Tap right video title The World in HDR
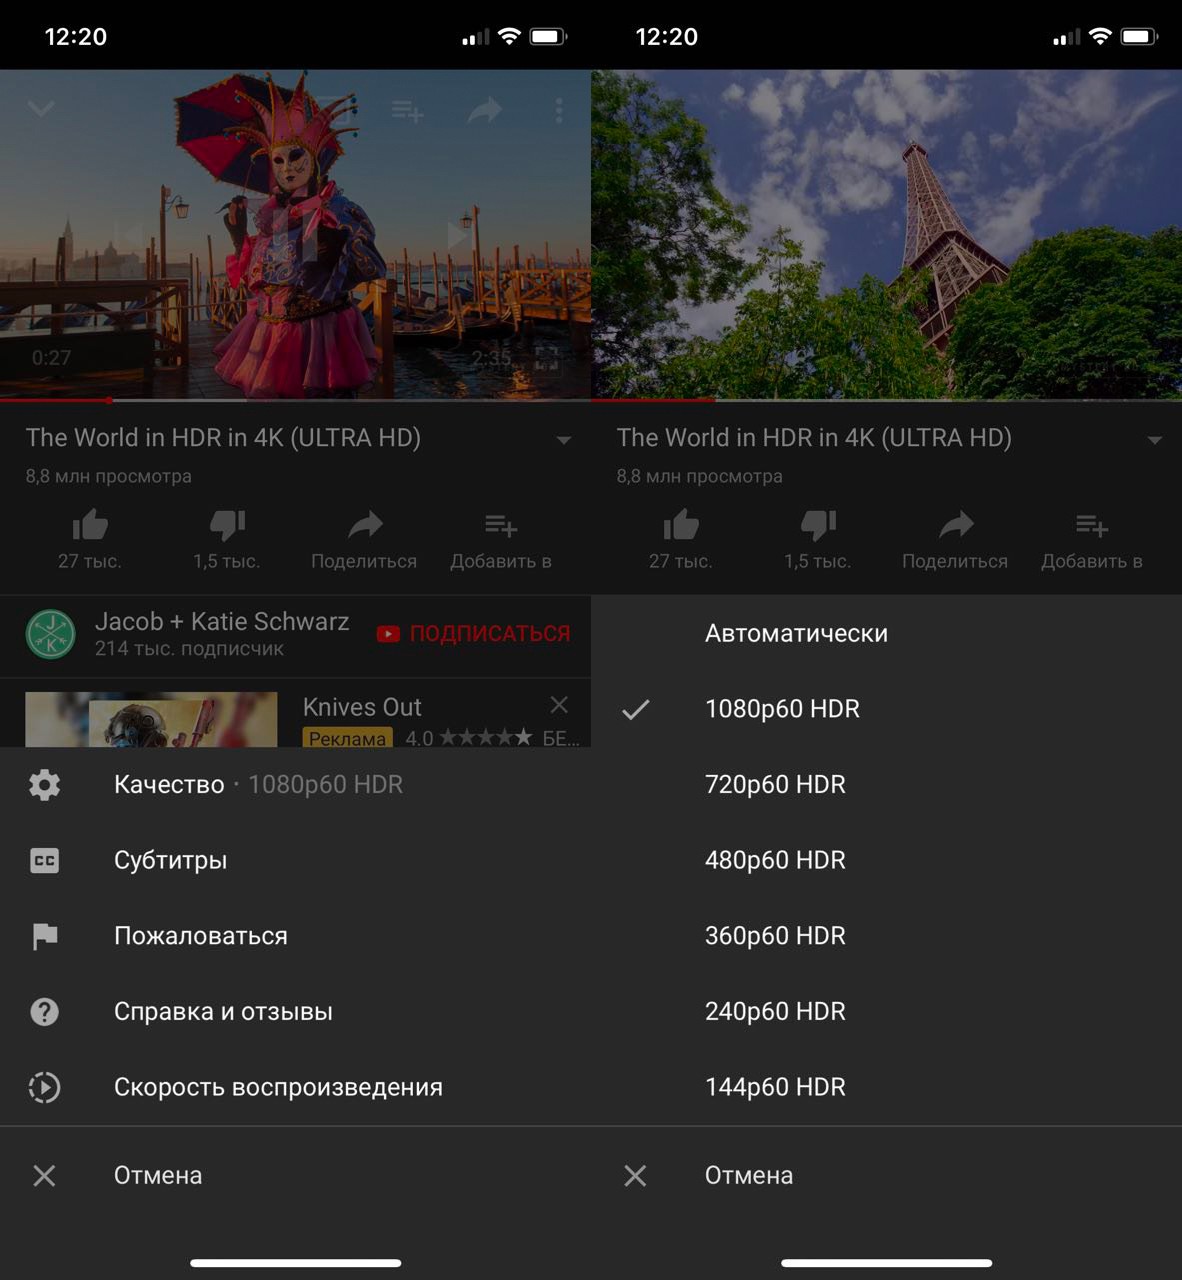The width and height of the screenshot is (1182, 1280). point(814,438)
